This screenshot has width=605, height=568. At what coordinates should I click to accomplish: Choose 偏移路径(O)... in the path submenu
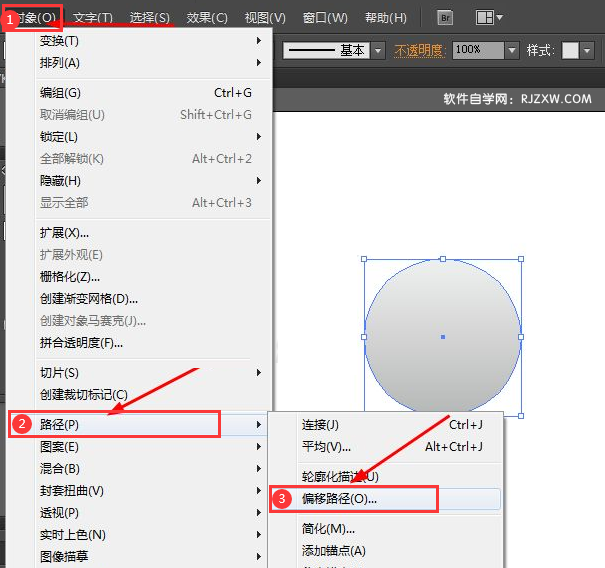click(x=386, y=499)
